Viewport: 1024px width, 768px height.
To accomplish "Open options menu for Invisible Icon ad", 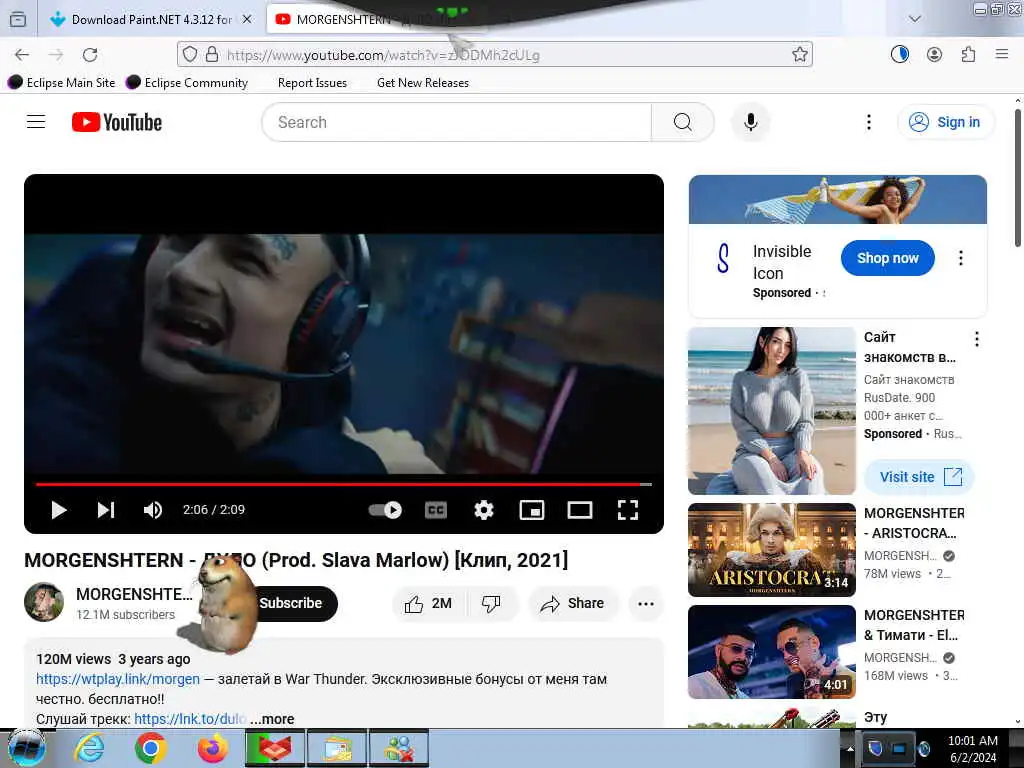I will pos(961,258).
